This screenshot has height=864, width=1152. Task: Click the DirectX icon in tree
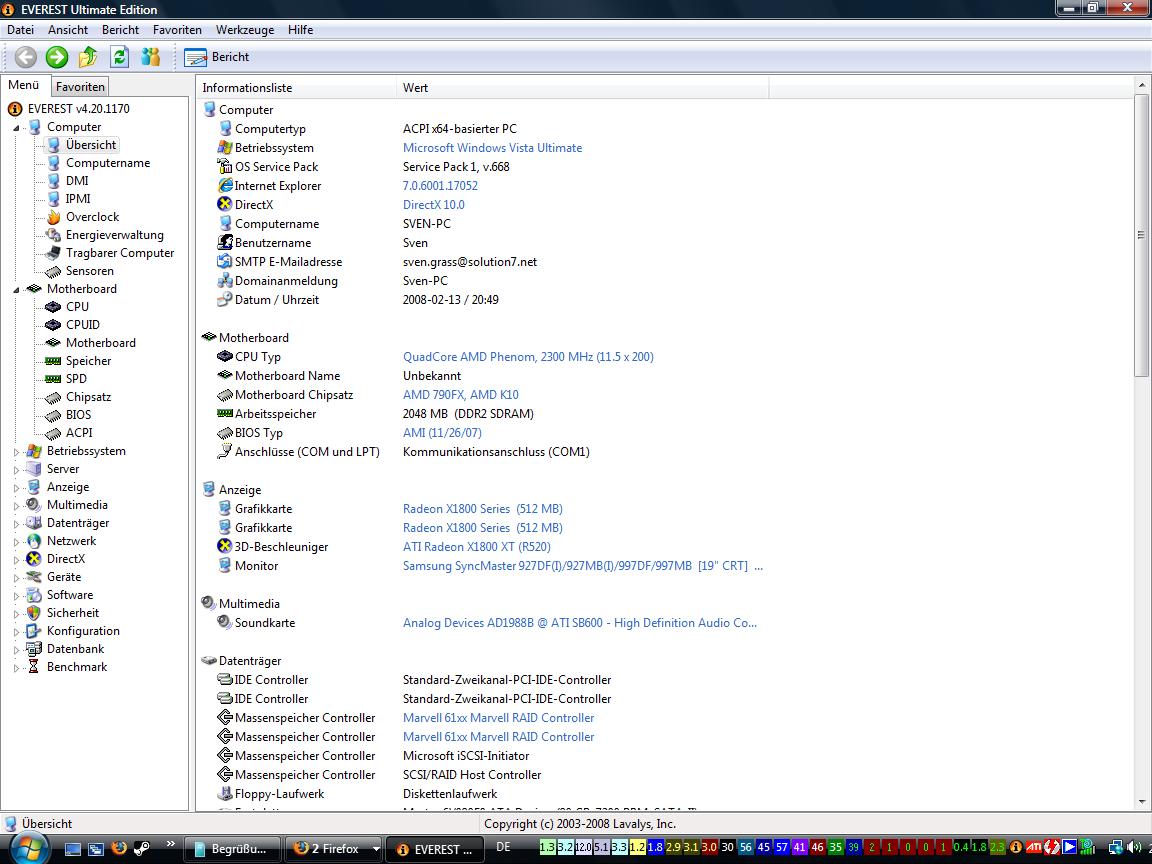(x=34, y=559)
